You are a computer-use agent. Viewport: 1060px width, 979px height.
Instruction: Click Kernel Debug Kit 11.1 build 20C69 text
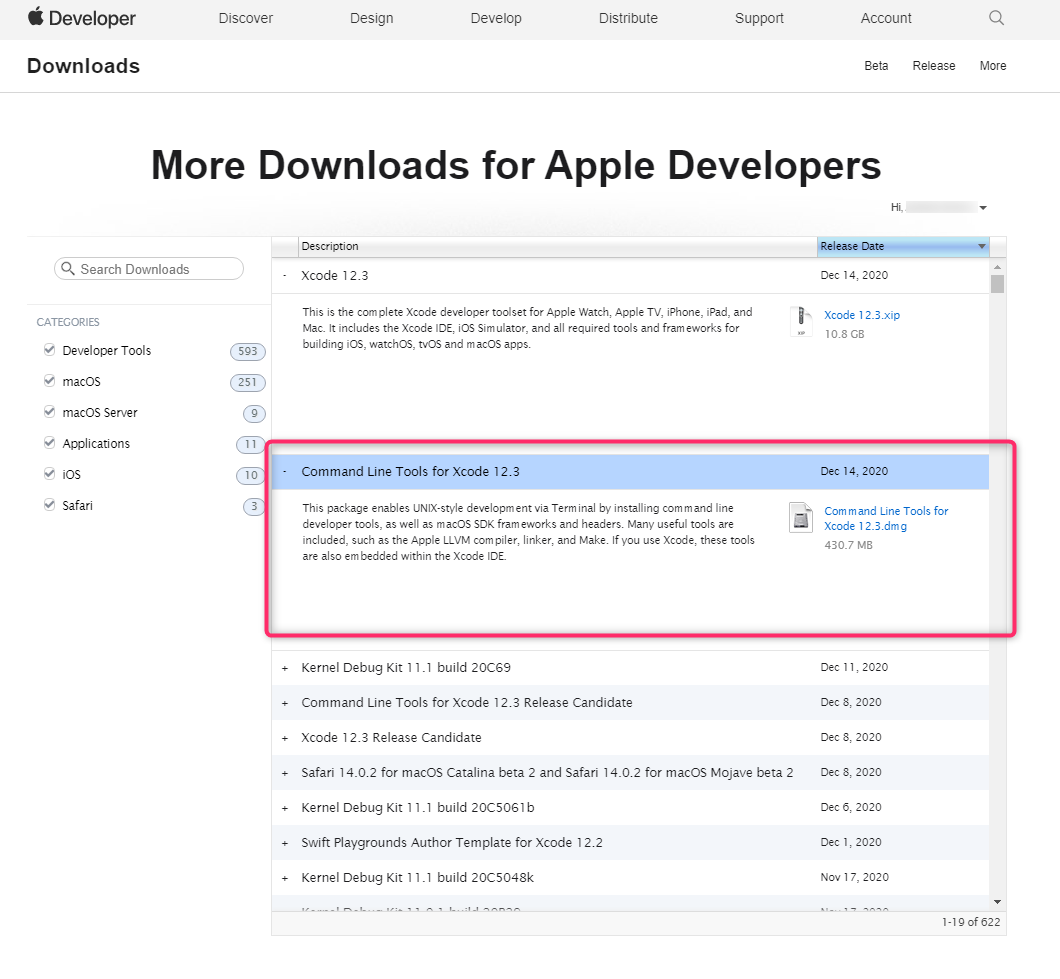[x=406, y=668]
